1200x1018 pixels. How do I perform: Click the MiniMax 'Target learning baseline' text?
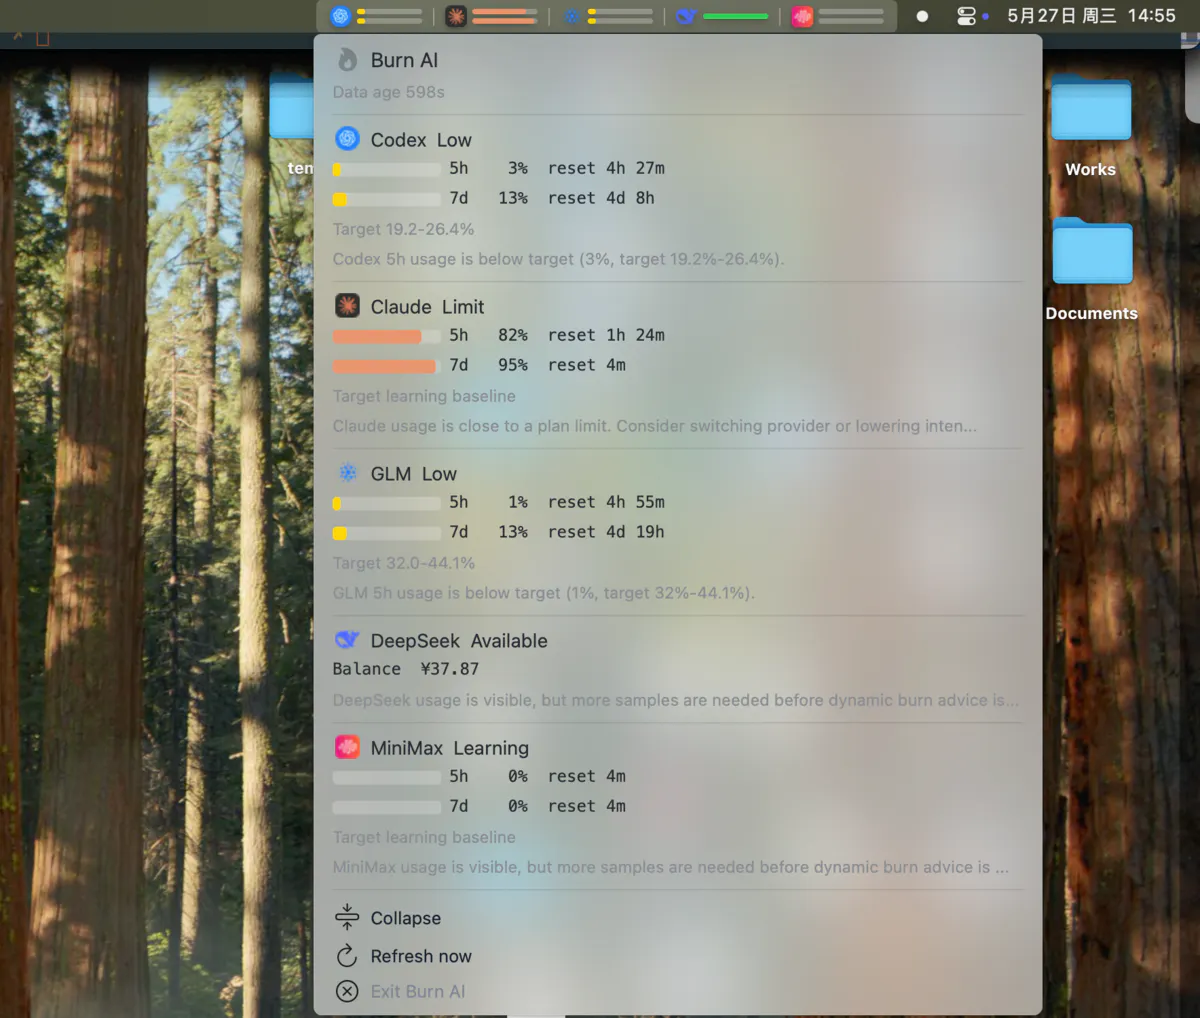pyautogui.click(x=424, y=837)
